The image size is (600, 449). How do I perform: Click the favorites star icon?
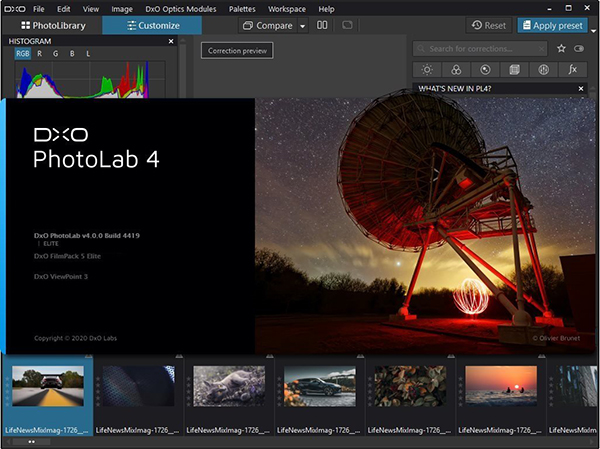coord(561,48)
